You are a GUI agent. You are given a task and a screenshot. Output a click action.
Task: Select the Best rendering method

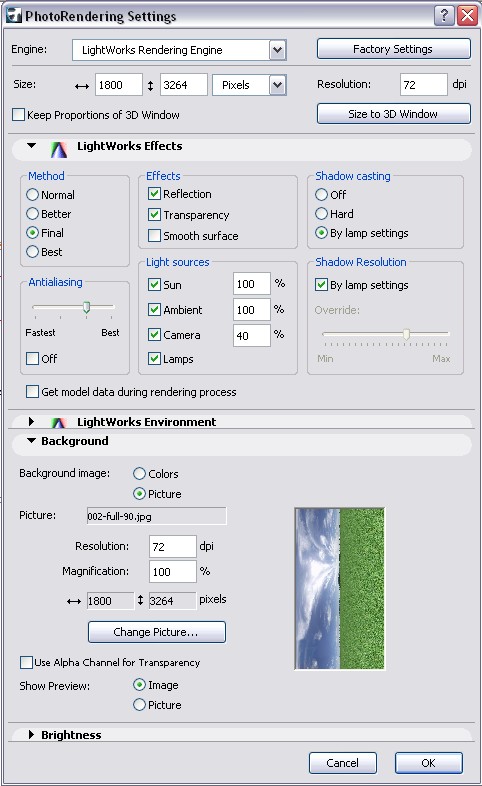[x=33, y=252]
